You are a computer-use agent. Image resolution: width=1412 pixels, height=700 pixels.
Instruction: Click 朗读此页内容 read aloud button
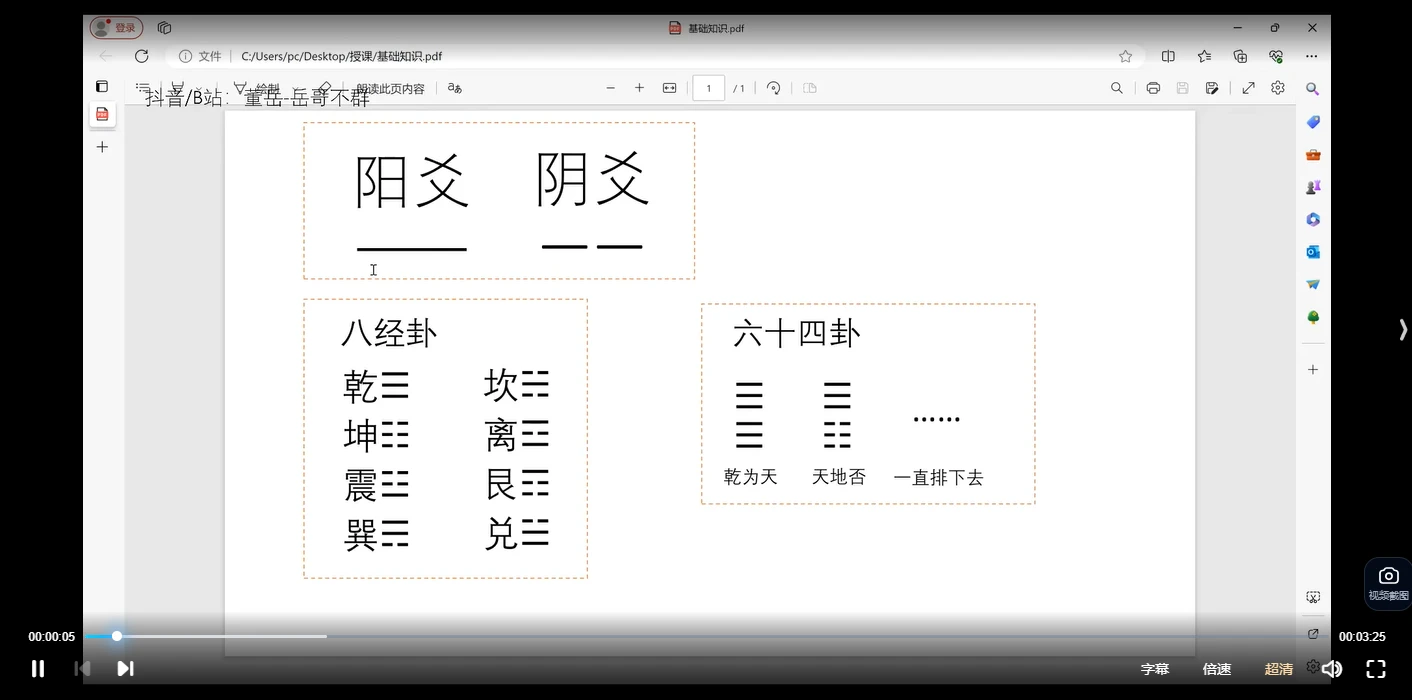point(390,89)
